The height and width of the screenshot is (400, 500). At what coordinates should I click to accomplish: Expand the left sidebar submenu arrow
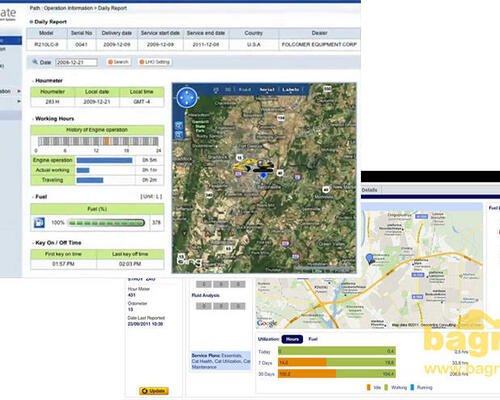[19, 91]
